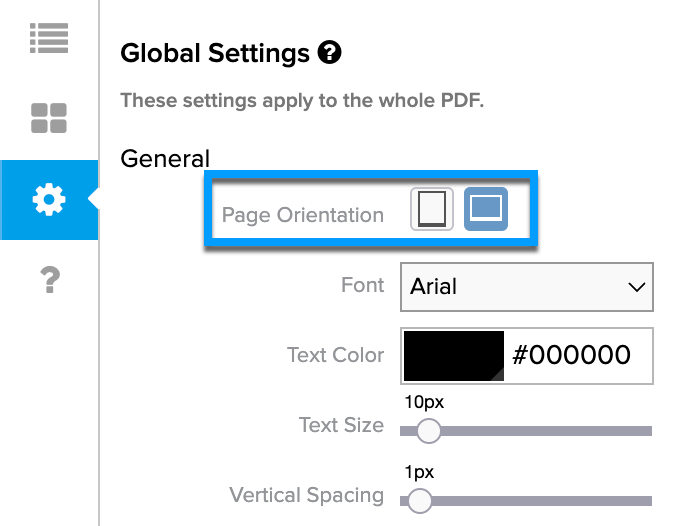Click the Page Orientation label
700x526 pixels.
tap(303, 215)
